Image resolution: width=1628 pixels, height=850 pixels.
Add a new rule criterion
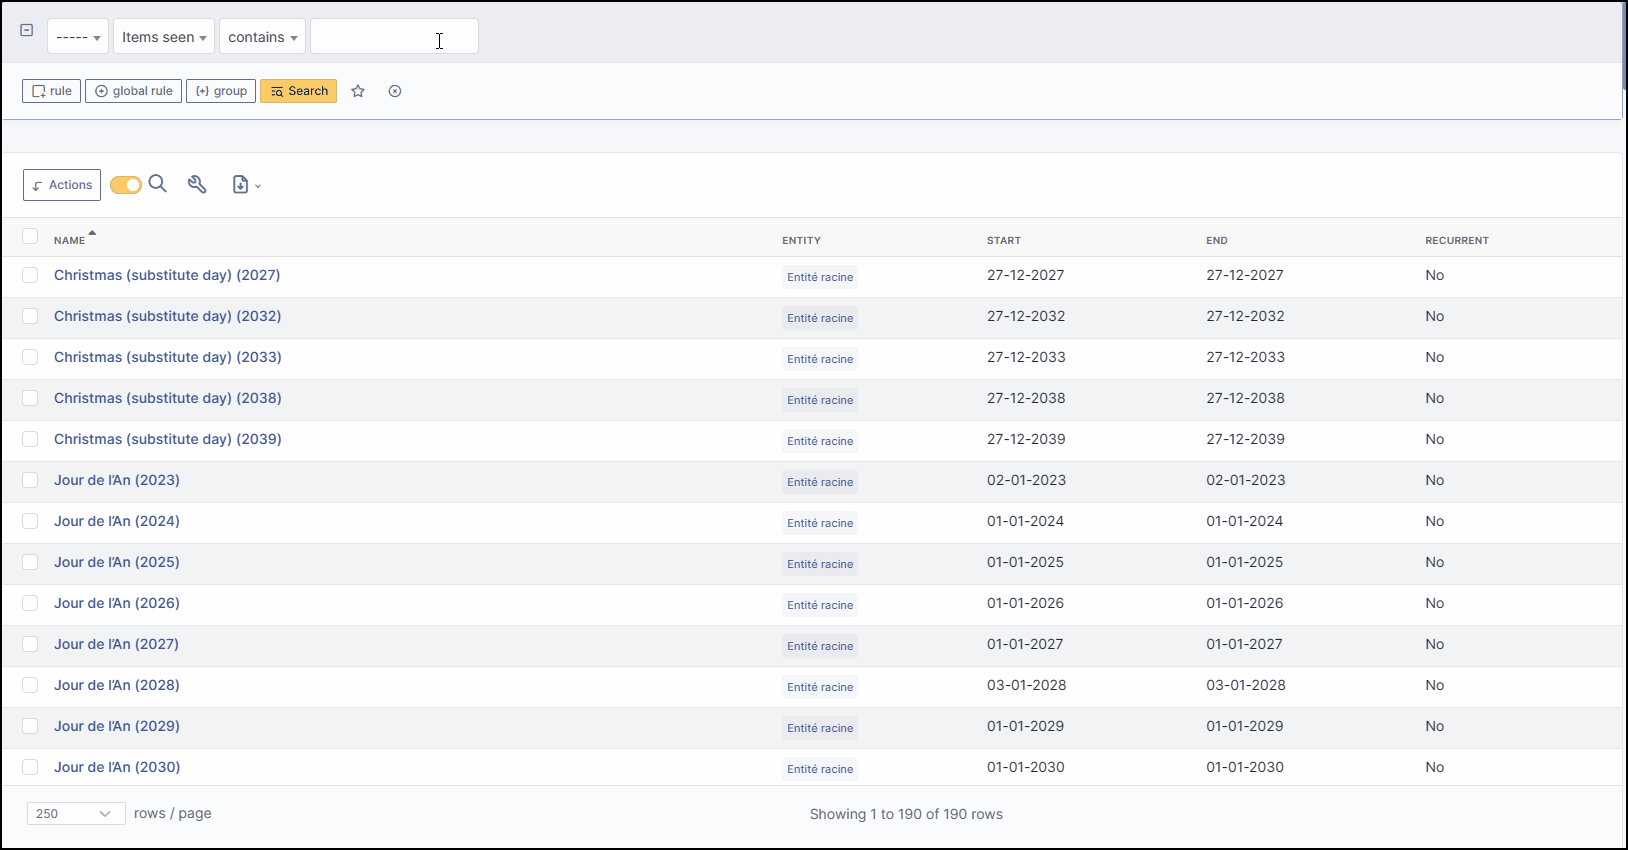tap(51, 91)
